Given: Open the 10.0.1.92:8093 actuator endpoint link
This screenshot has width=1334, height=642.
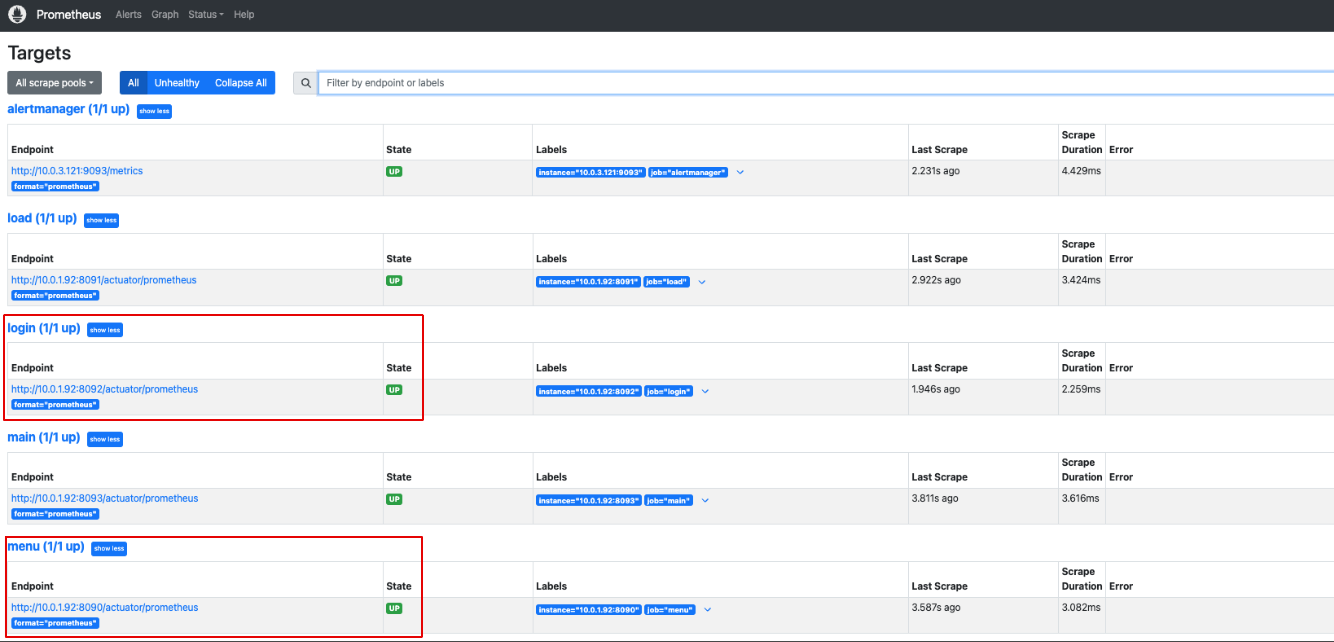Looking at the screenshot, I should [x=105, y=498].
